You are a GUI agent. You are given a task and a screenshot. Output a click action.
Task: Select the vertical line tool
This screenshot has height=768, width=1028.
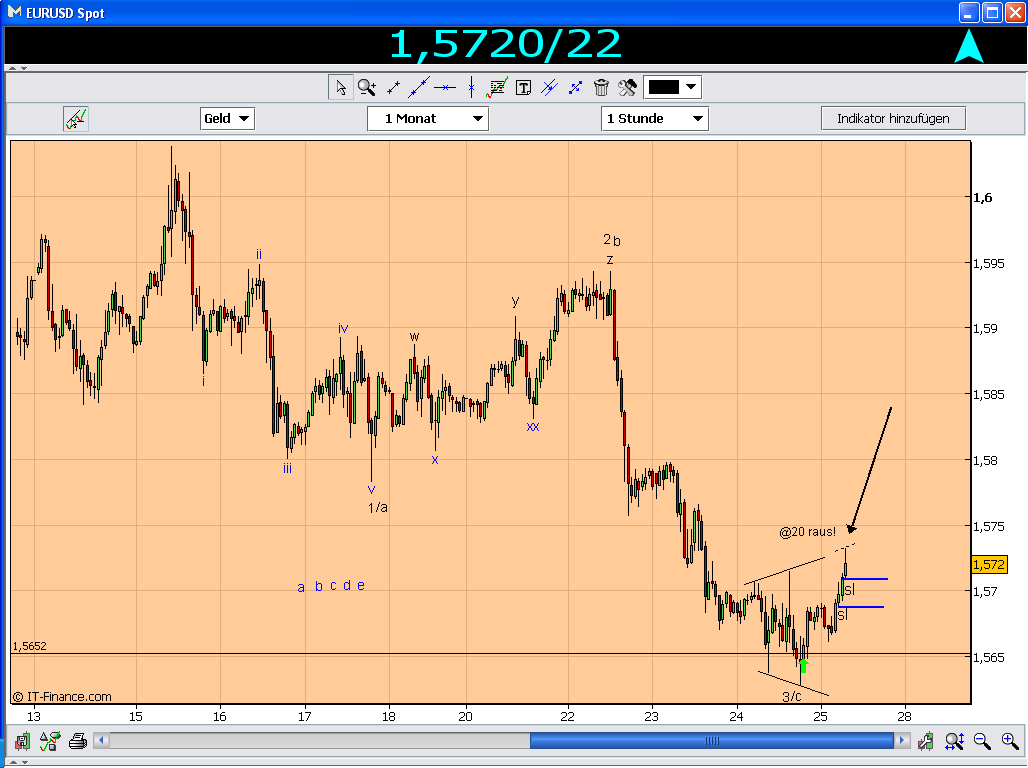471,87
